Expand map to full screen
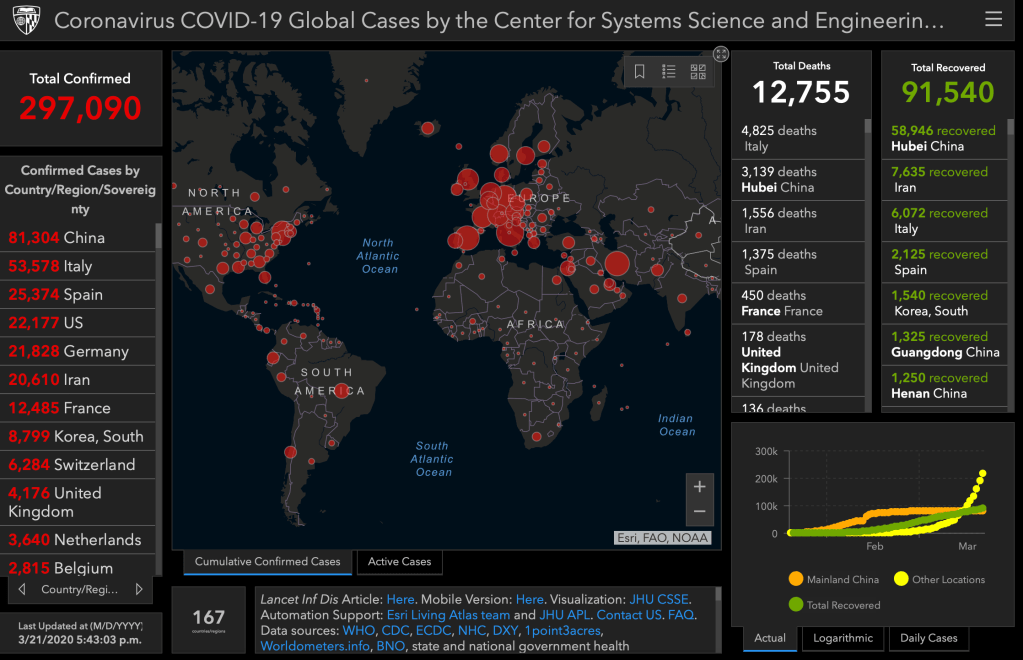The height and width of the screenshot is (660, 1023). point(720,54)
